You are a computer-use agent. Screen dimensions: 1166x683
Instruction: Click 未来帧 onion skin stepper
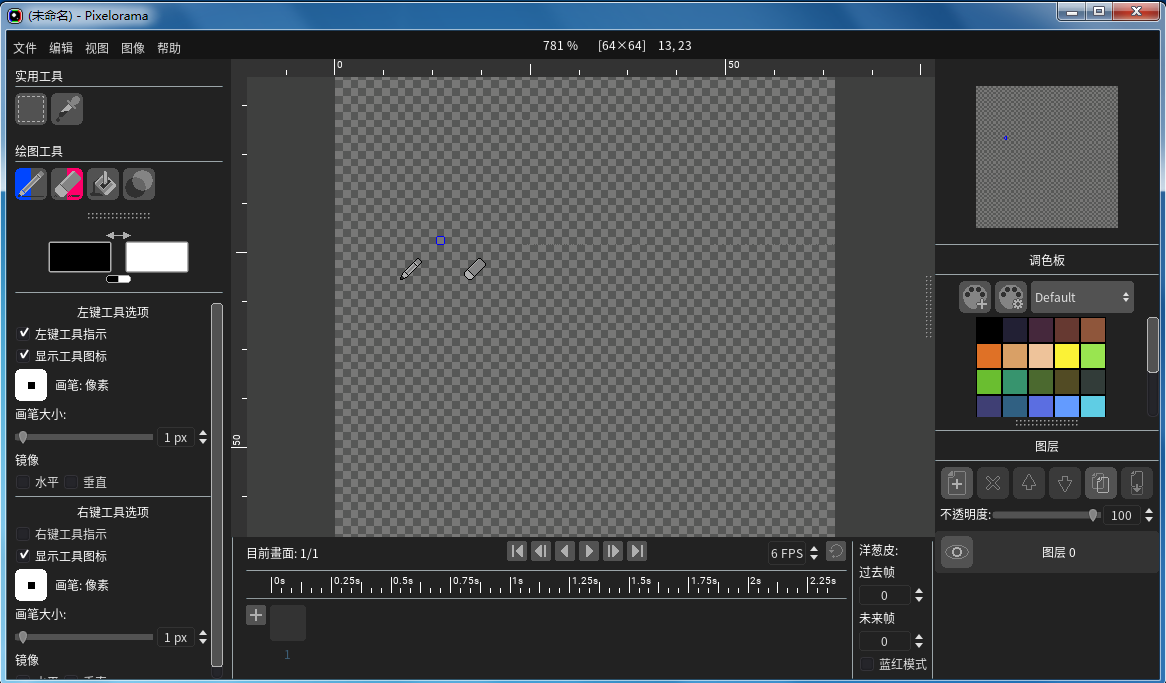[x=919, y=641]
